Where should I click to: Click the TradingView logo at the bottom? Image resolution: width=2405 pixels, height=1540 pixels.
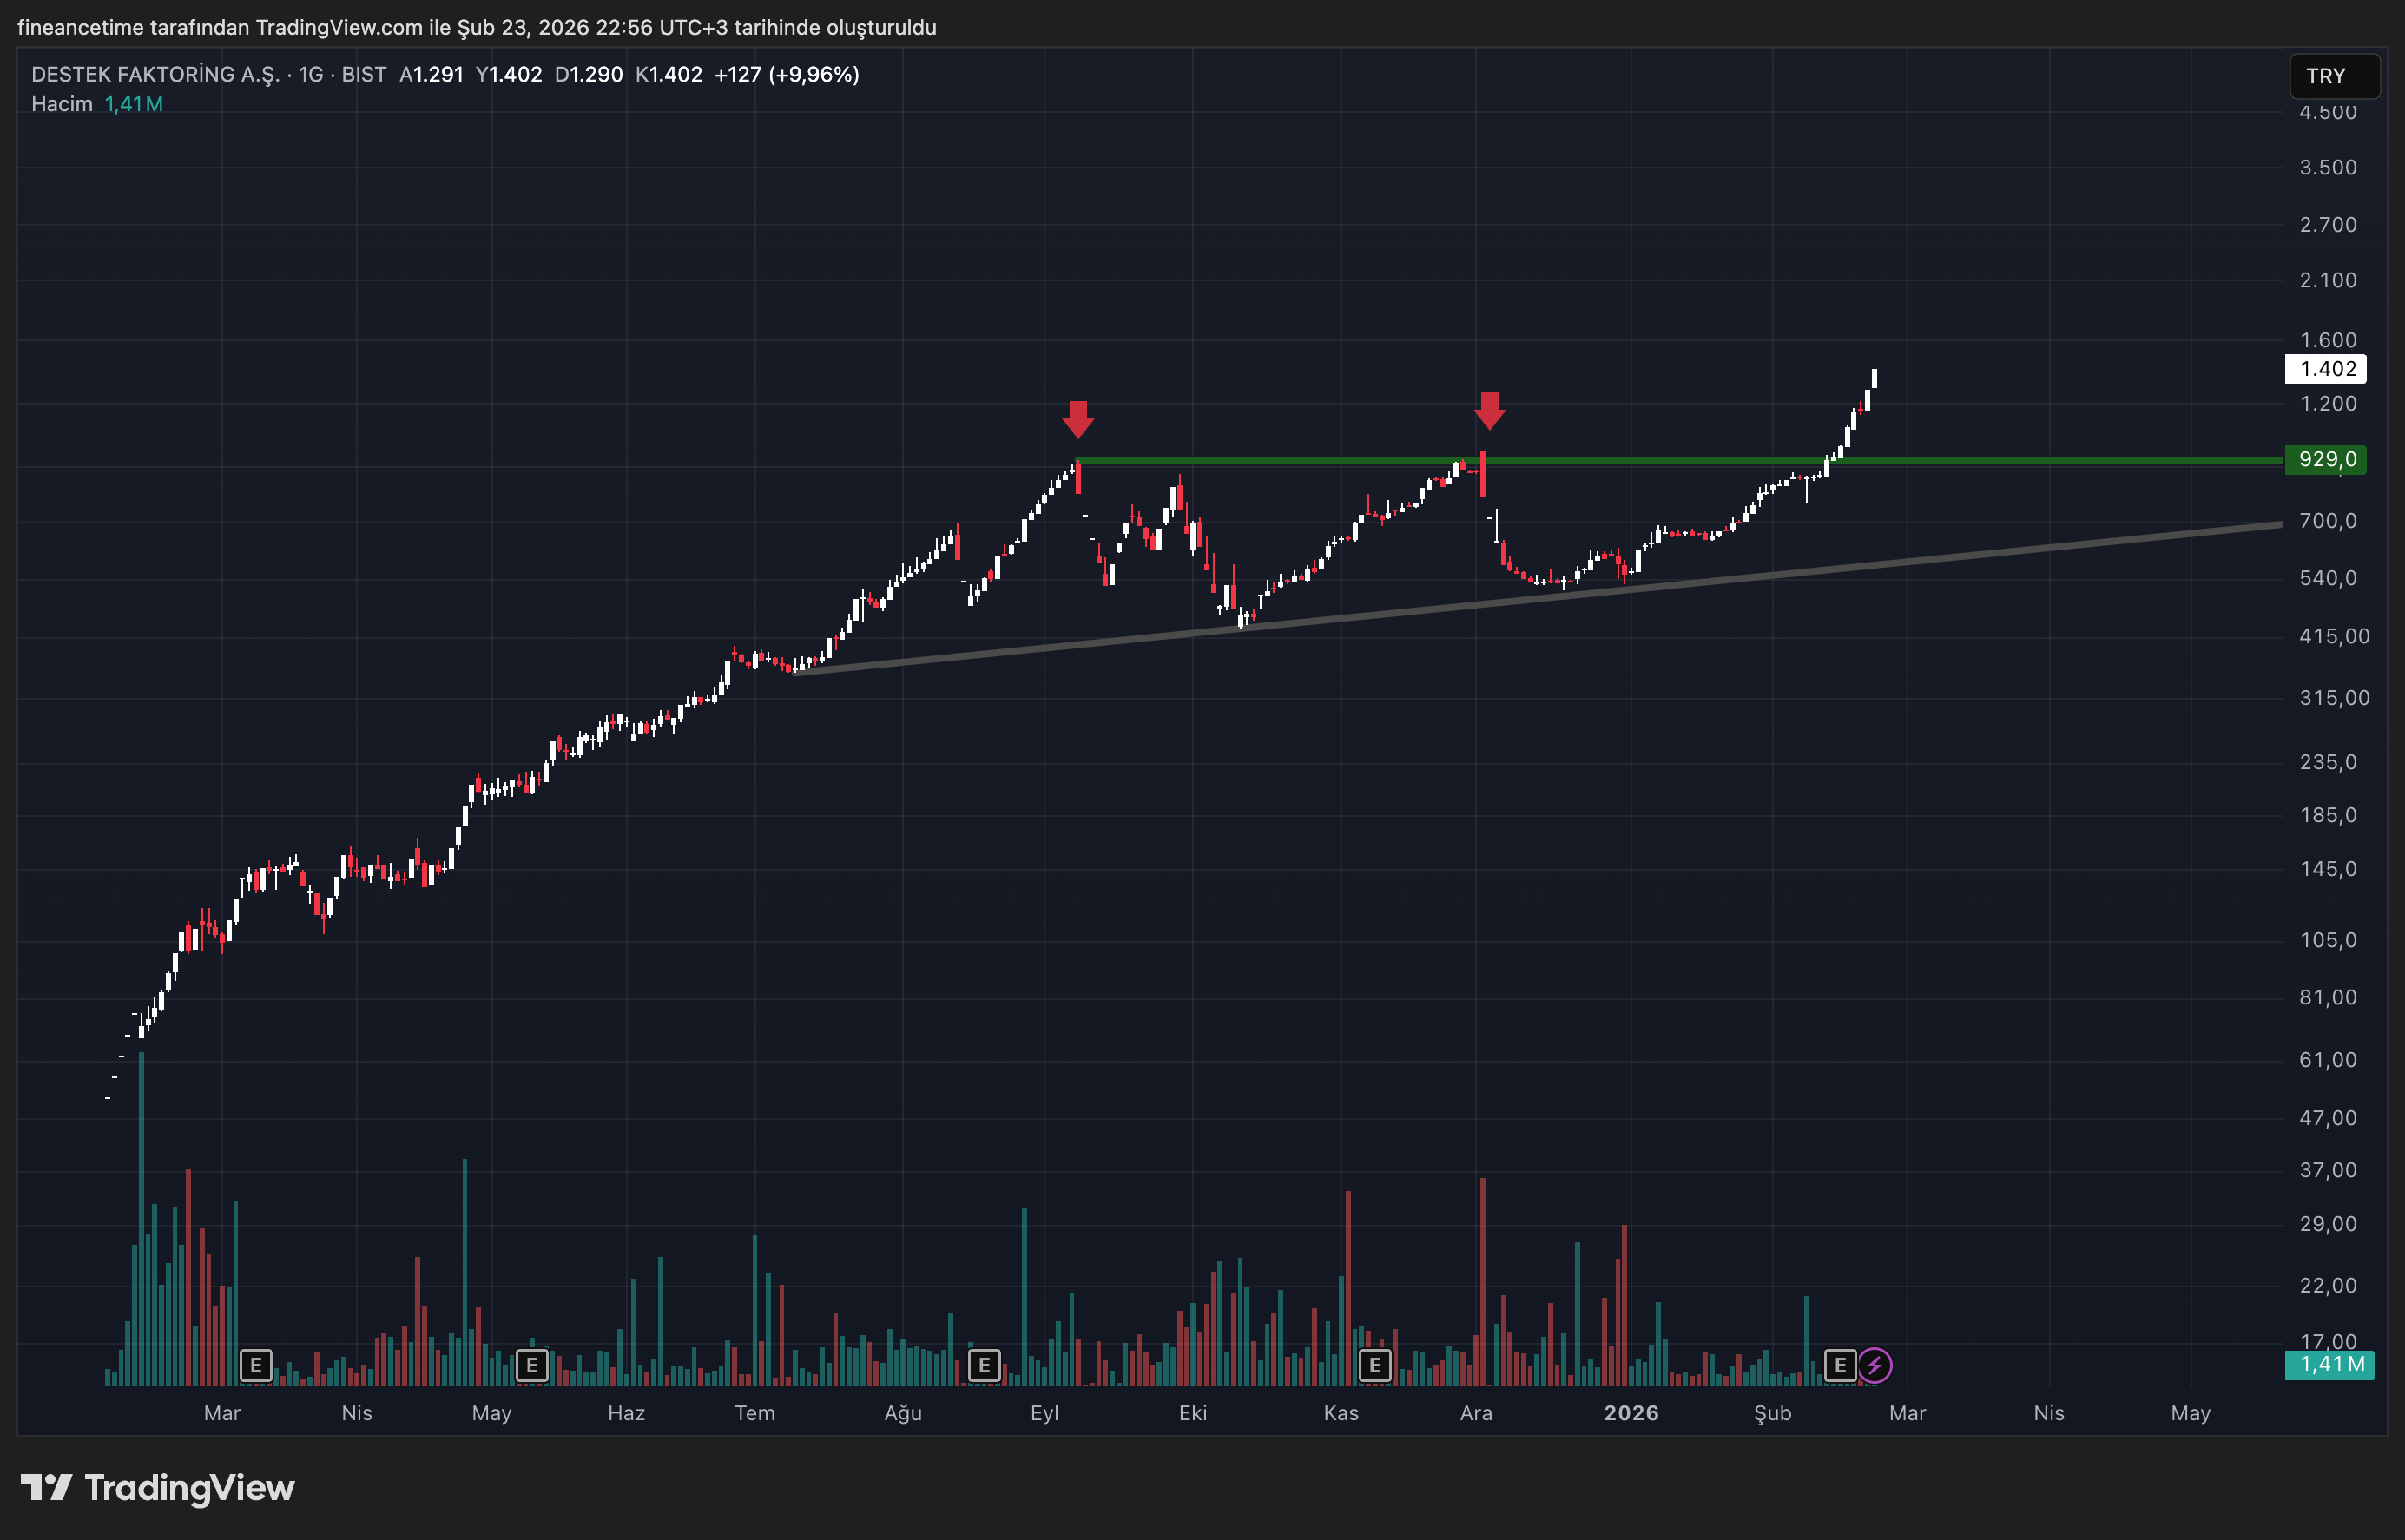[x=158, y=1488]
